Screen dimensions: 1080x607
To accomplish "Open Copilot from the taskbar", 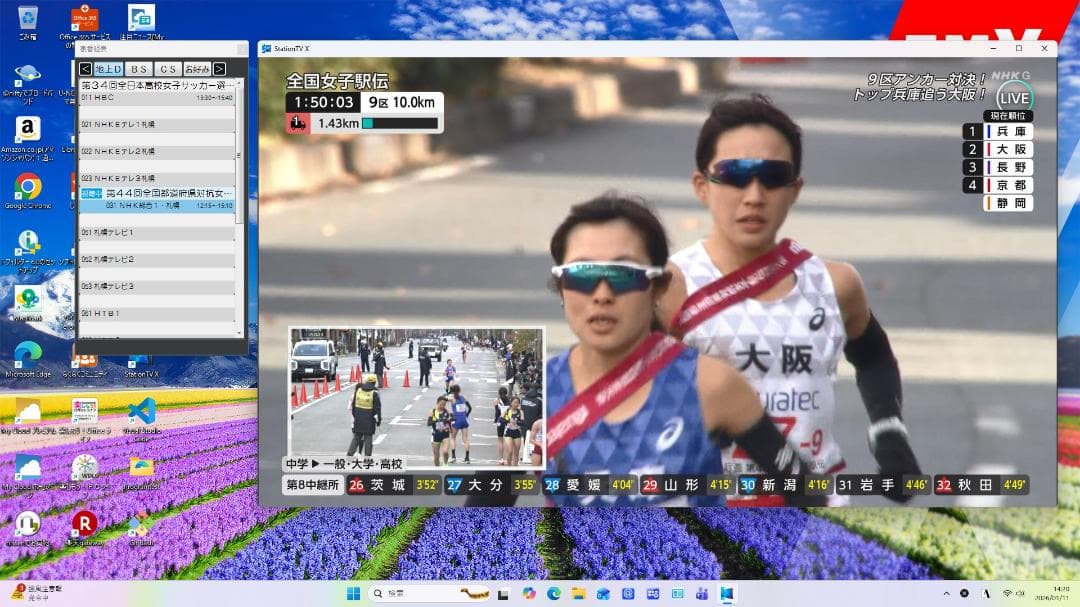I will pyautogui.click(x=528, y=592).
